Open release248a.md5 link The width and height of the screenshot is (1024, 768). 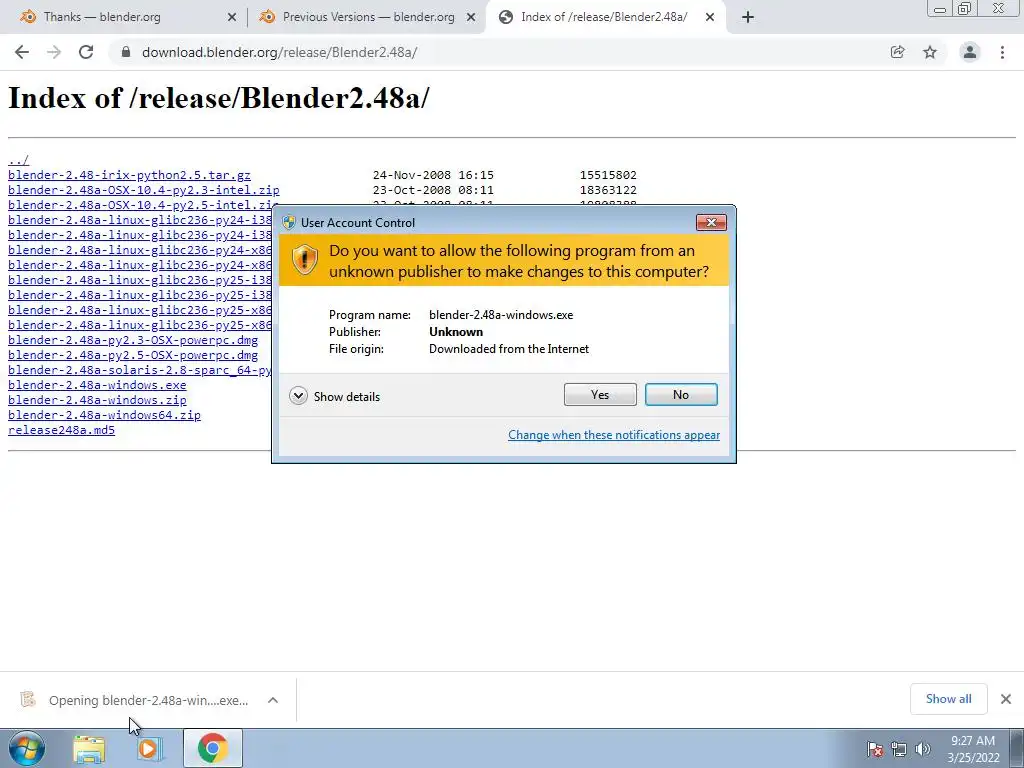tap(61, 430)
